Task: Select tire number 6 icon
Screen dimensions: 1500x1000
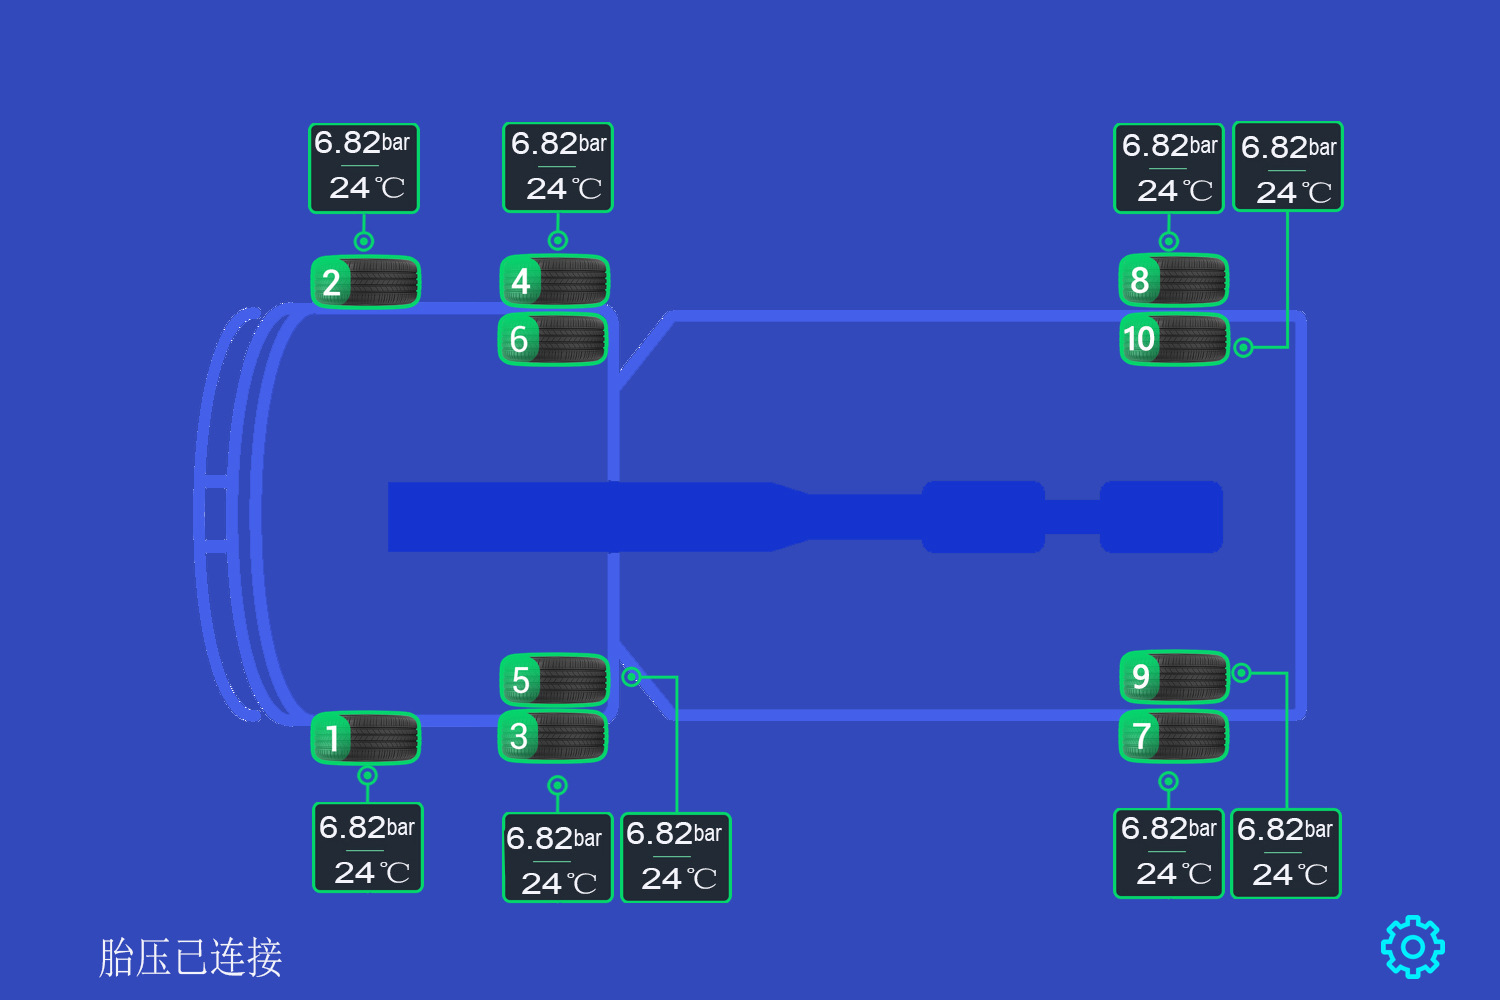Action: point(553,339)
